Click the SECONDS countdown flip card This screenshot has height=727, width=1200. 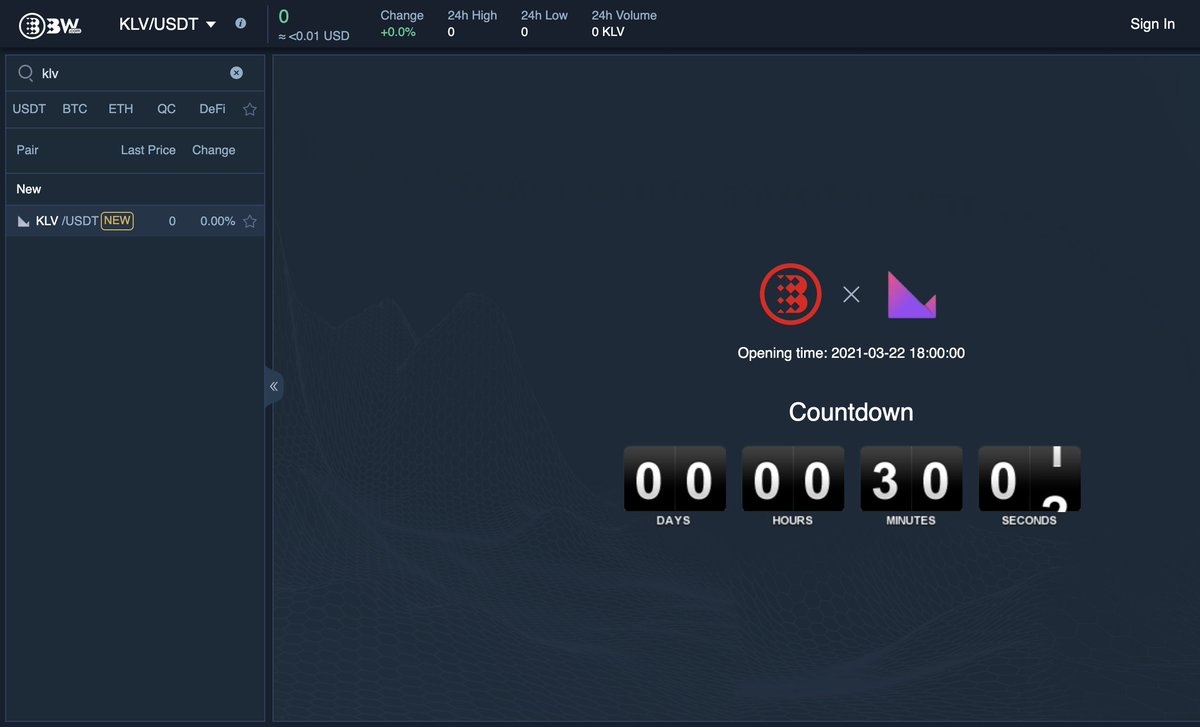click(1029, 479)
